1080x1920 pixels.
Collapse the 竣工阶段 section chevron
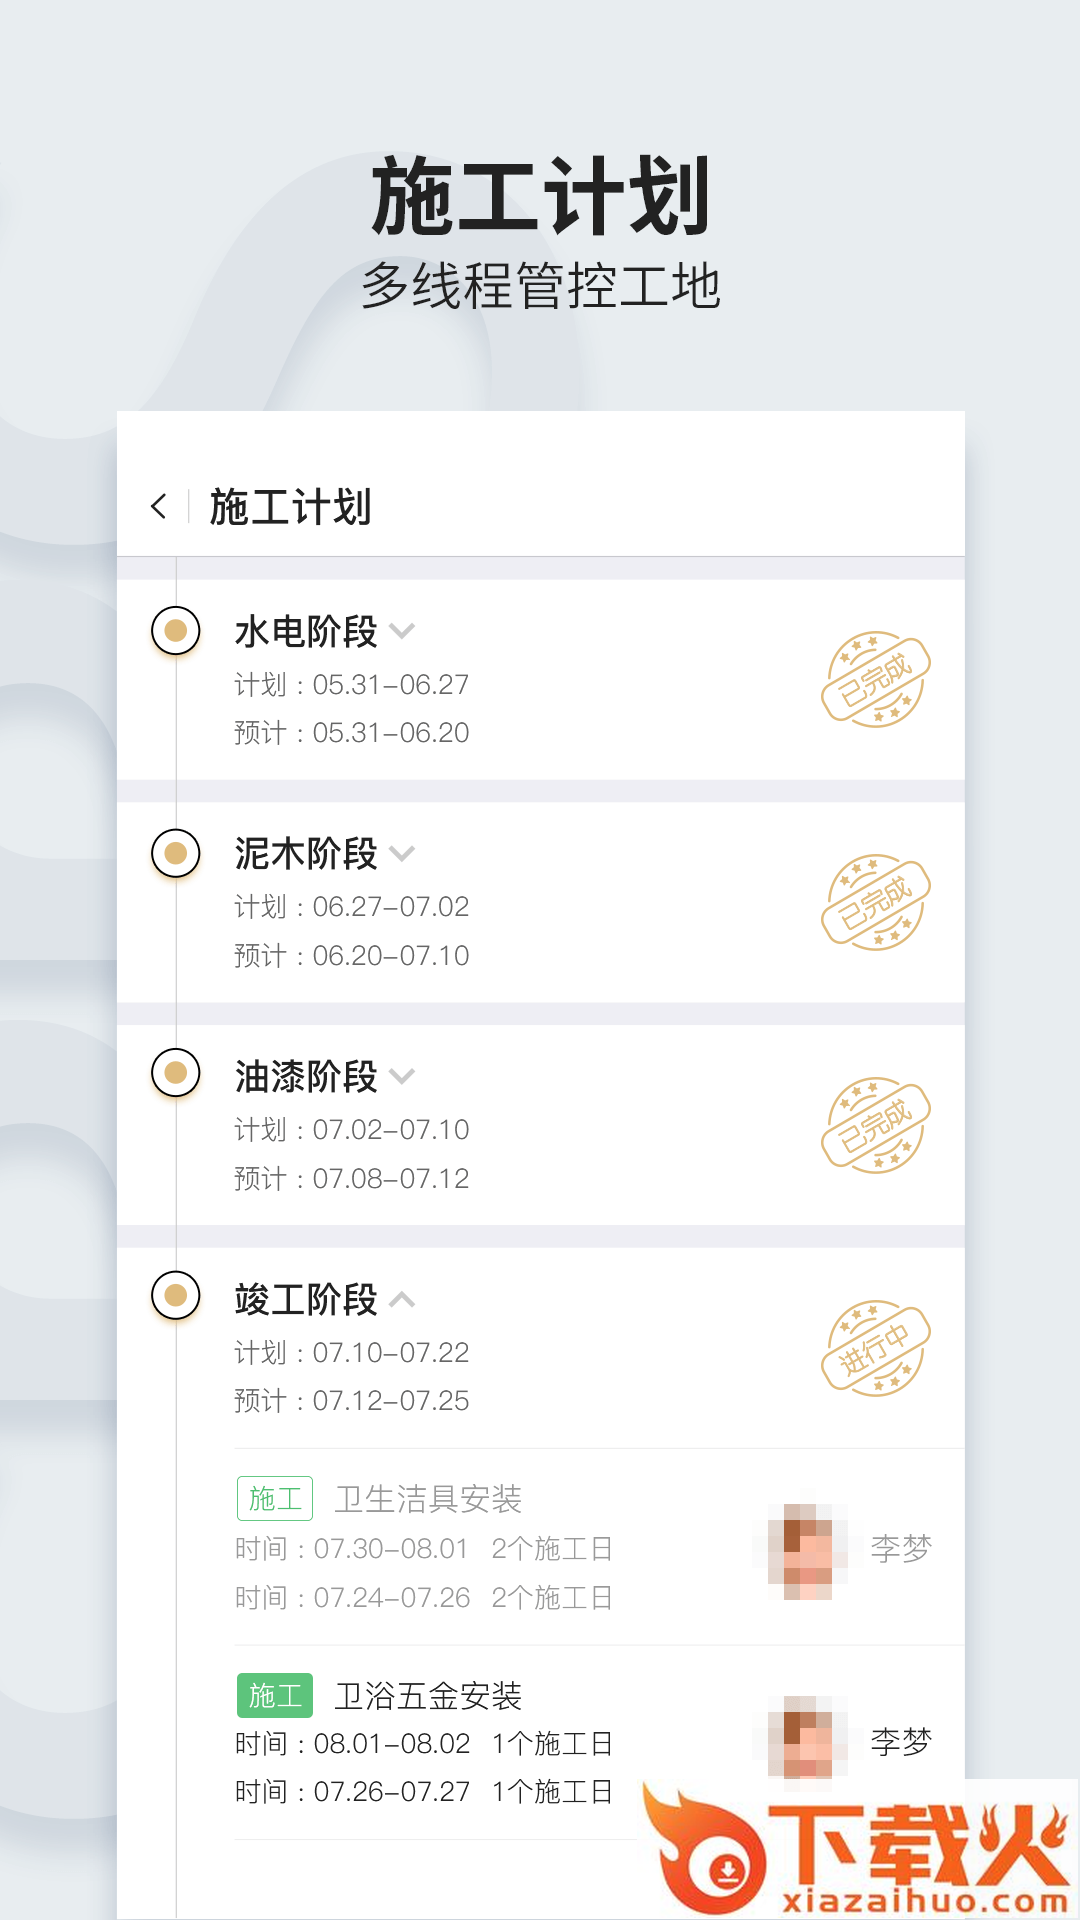[402, 1300]
